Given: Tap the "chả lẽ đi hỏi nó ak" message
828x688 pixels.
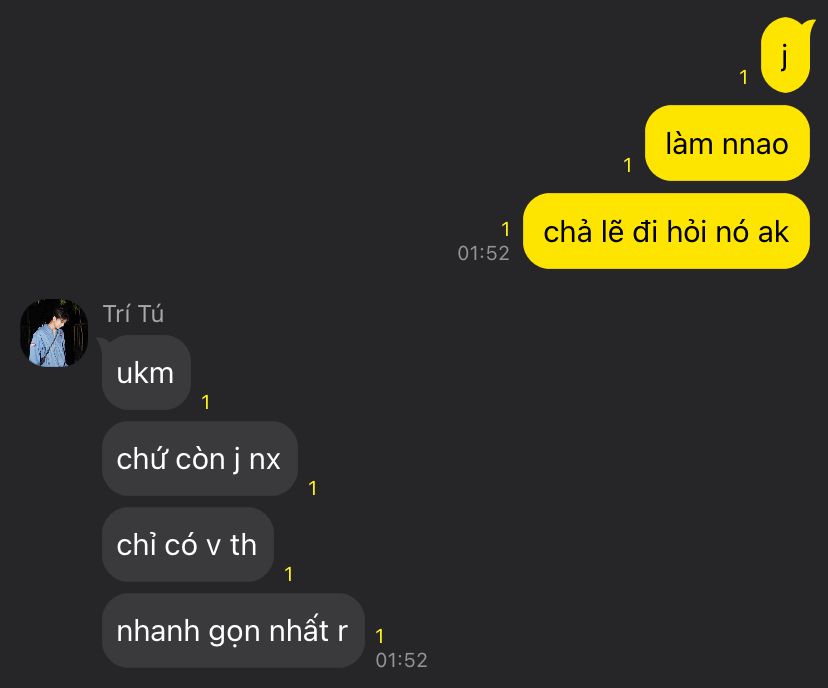Looking at the screenshot, I should [666, 231].
